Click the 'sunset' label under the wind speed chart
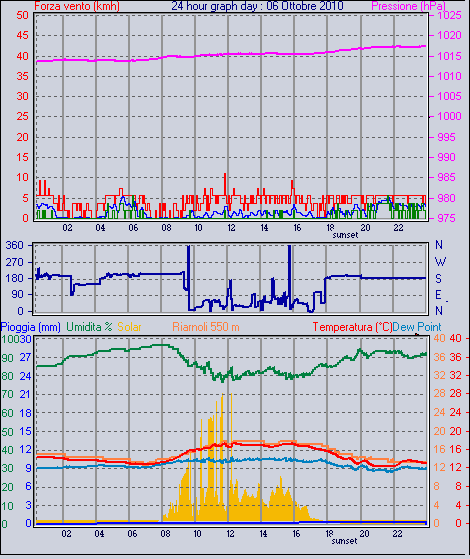 [345, 235]
